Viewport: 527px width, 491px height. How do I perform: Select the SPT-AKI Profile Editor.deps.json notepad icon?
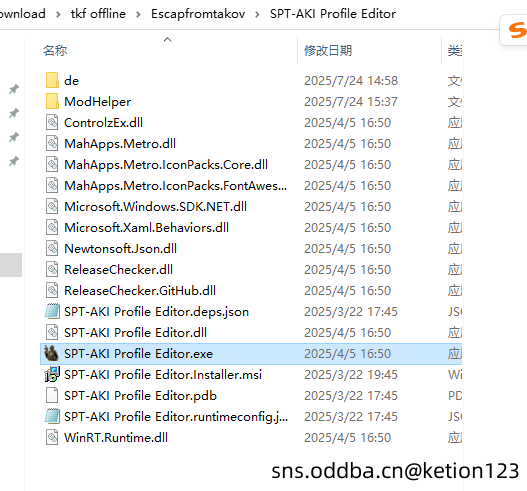pos(52,311)
